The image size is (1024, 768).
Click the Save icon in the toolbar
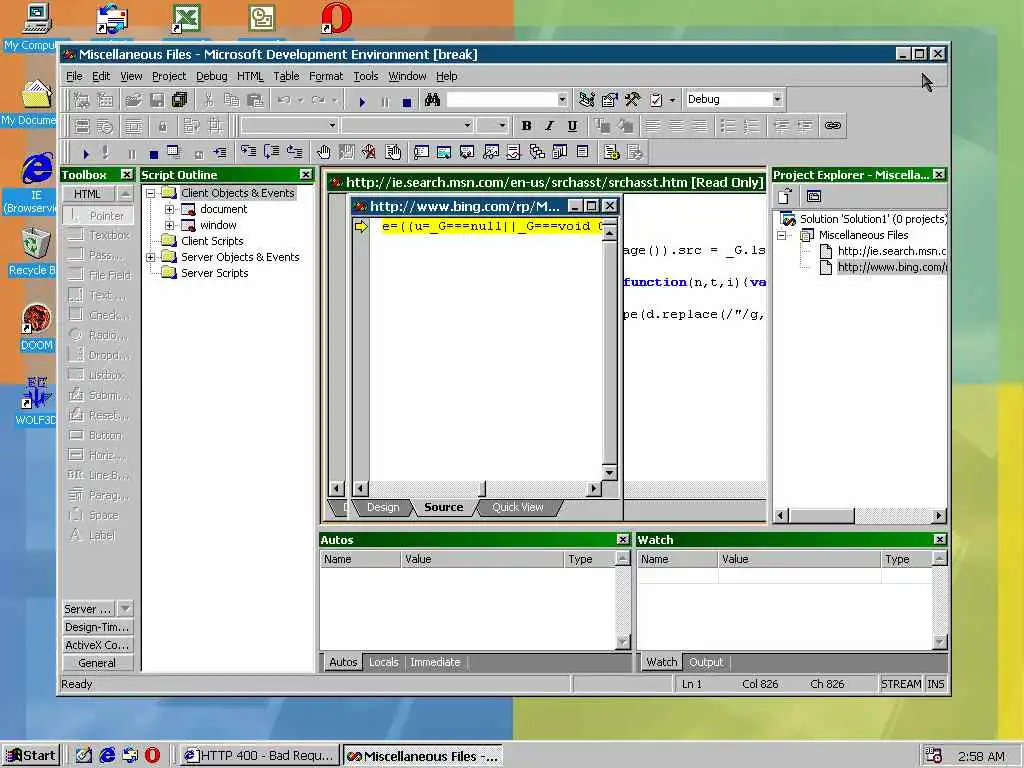pyautogui.click(x=157, y=100)
